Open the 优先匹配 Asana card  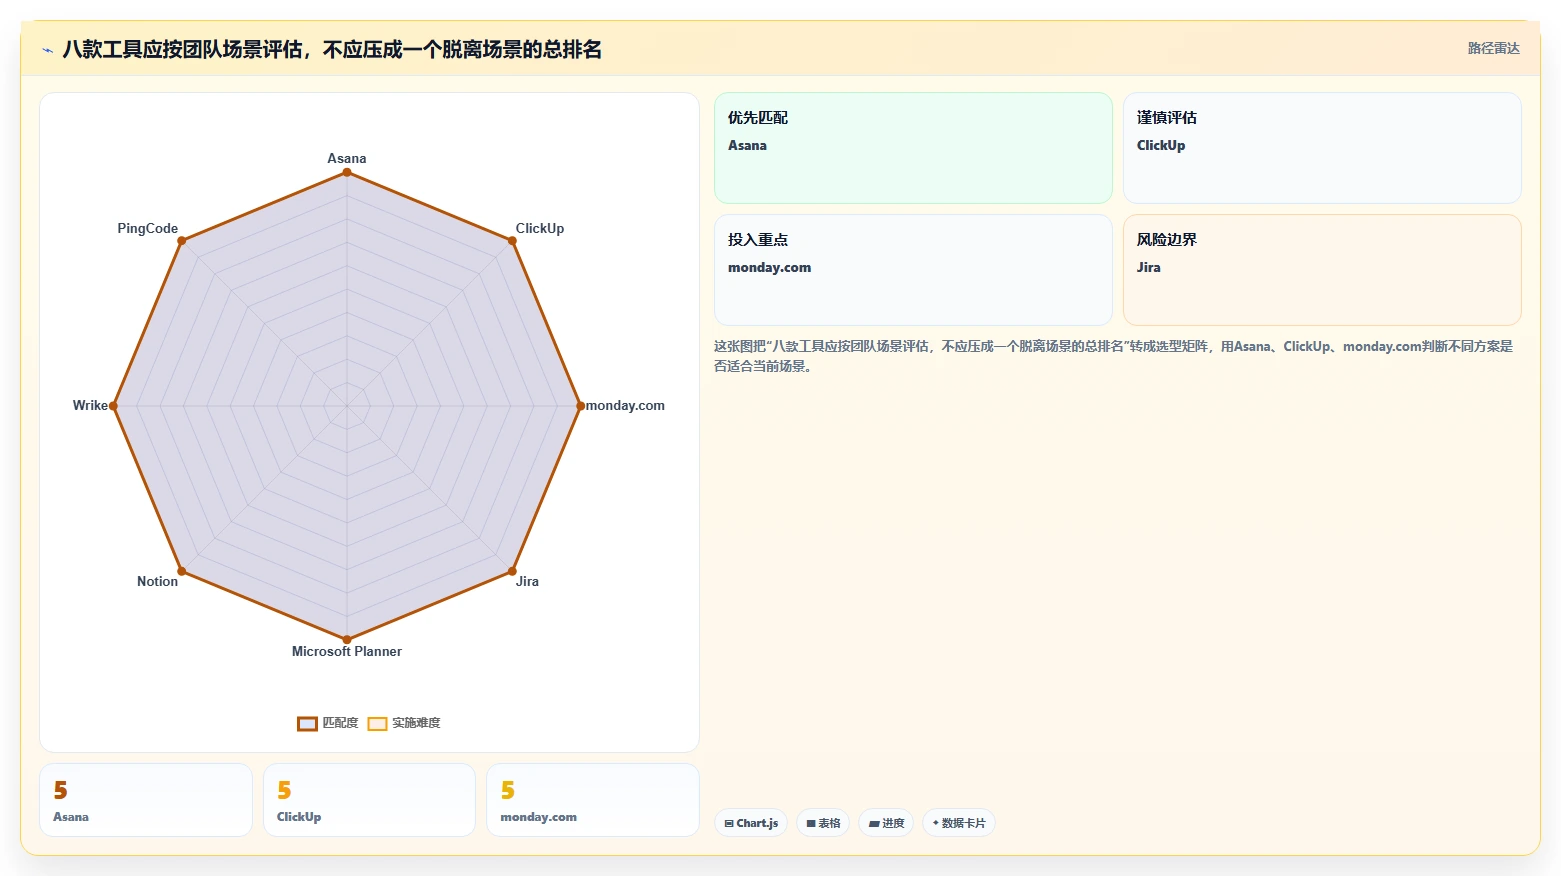pos(913,148)
